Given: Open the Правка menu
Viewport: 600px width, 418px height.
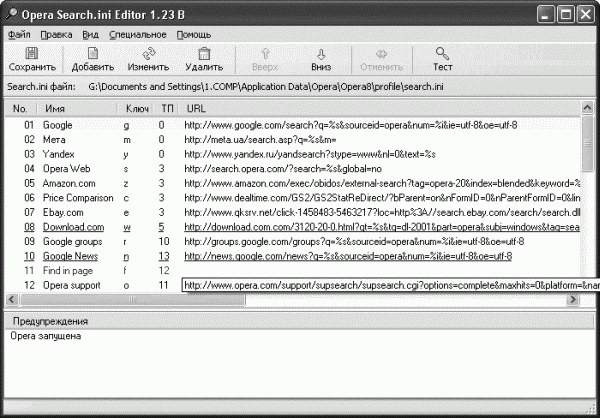Looking at the screenshot, I should pos(56,35).
